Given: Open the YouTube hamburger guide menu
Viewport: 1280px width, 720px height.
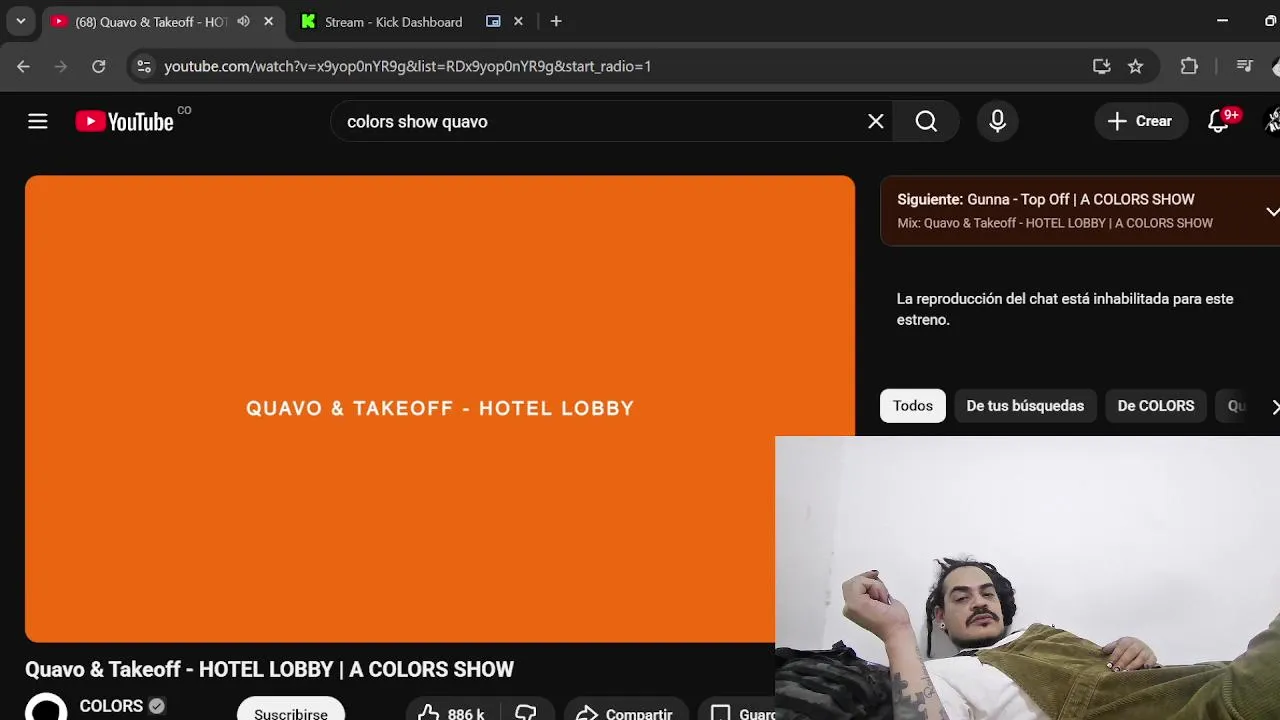Looking at the screenshot, I should tap(38, 121).
